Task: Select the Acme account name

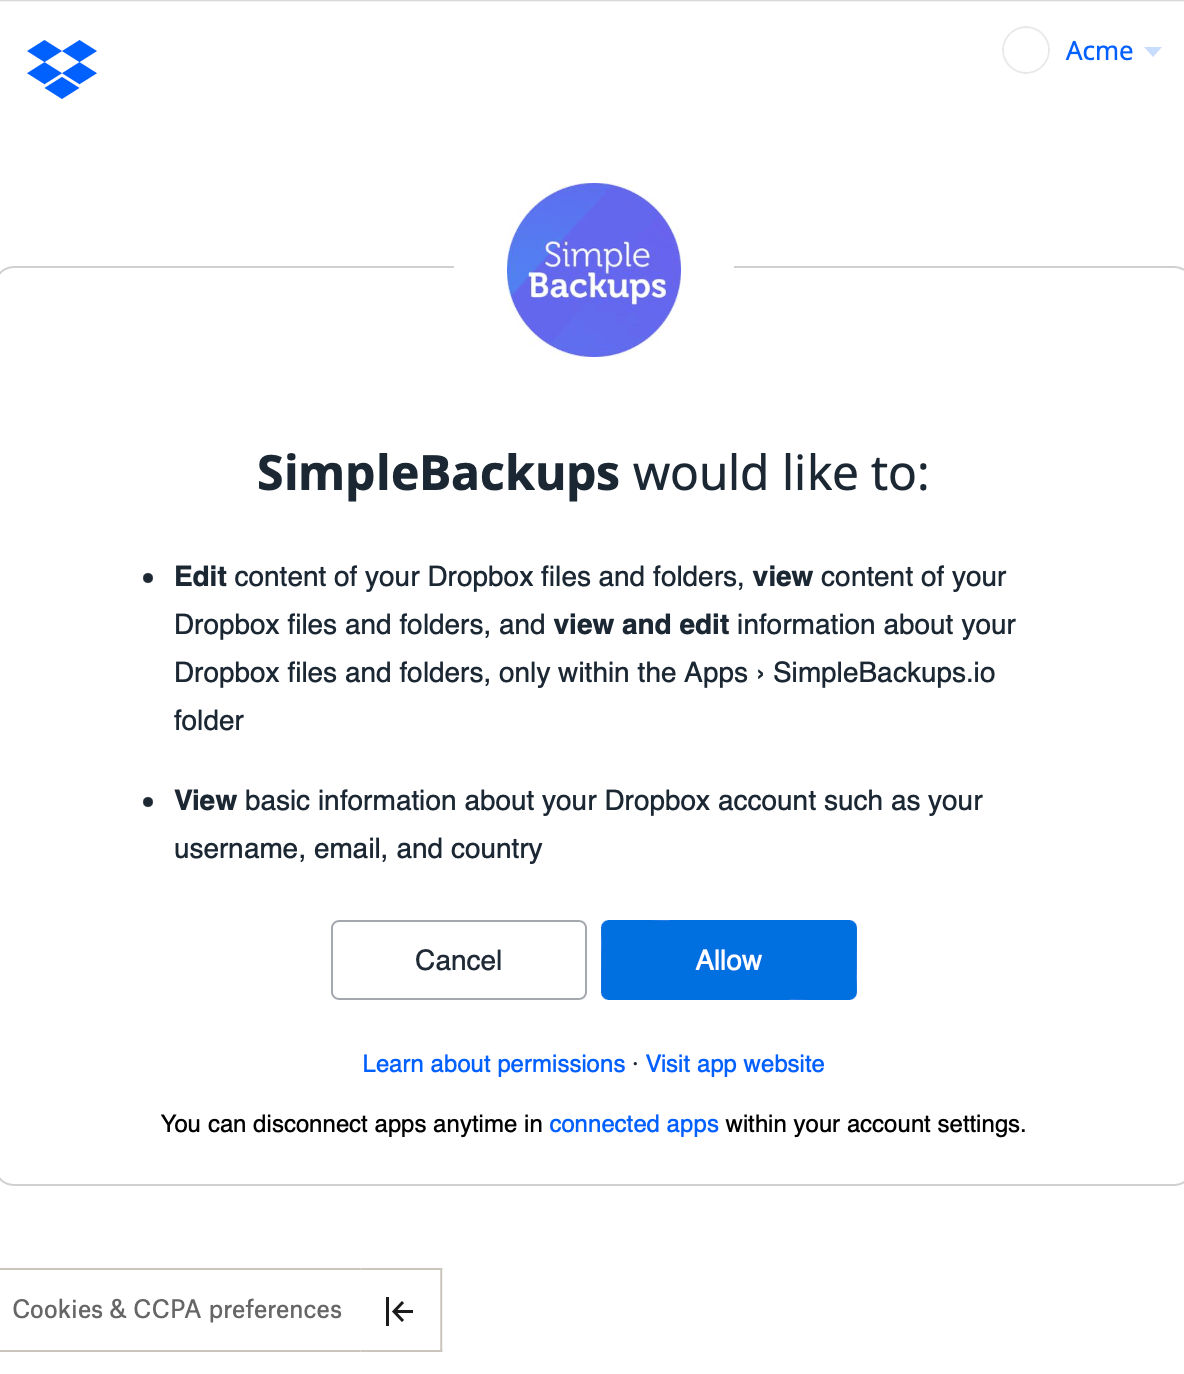Action: coord(1099,51)
